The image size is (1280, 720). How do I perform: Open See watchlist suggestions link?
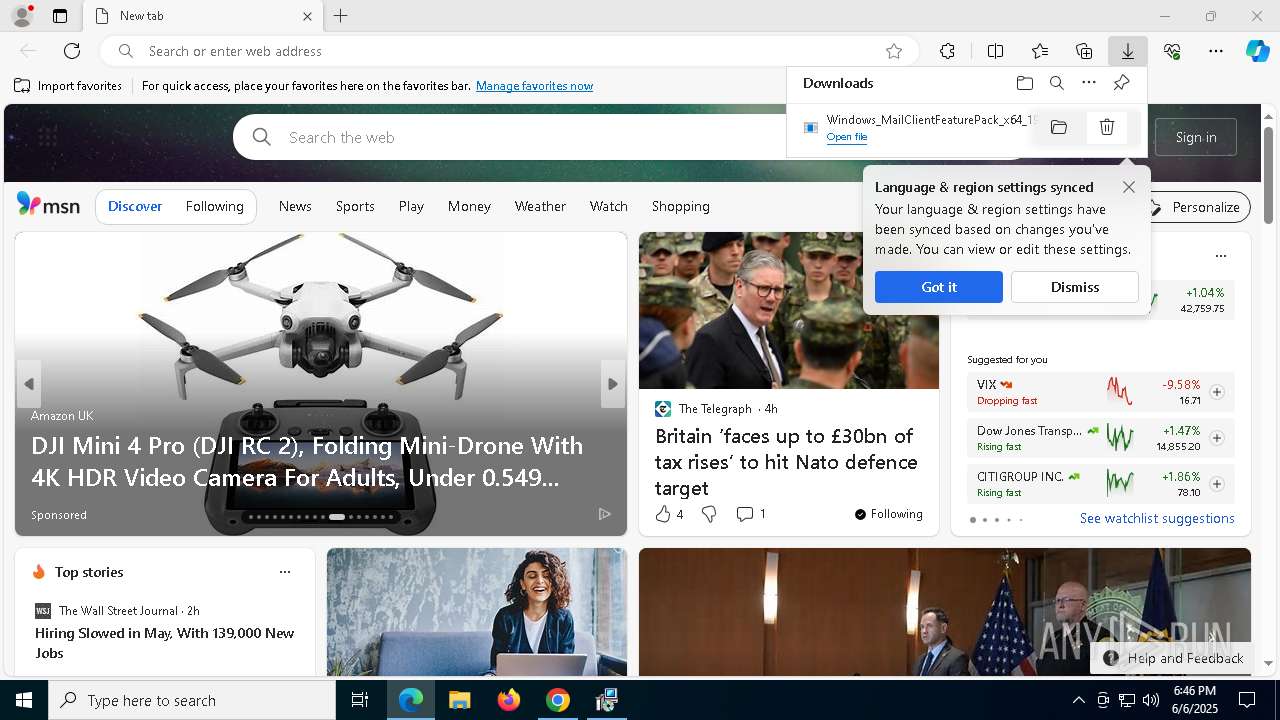click(1157, 518)
